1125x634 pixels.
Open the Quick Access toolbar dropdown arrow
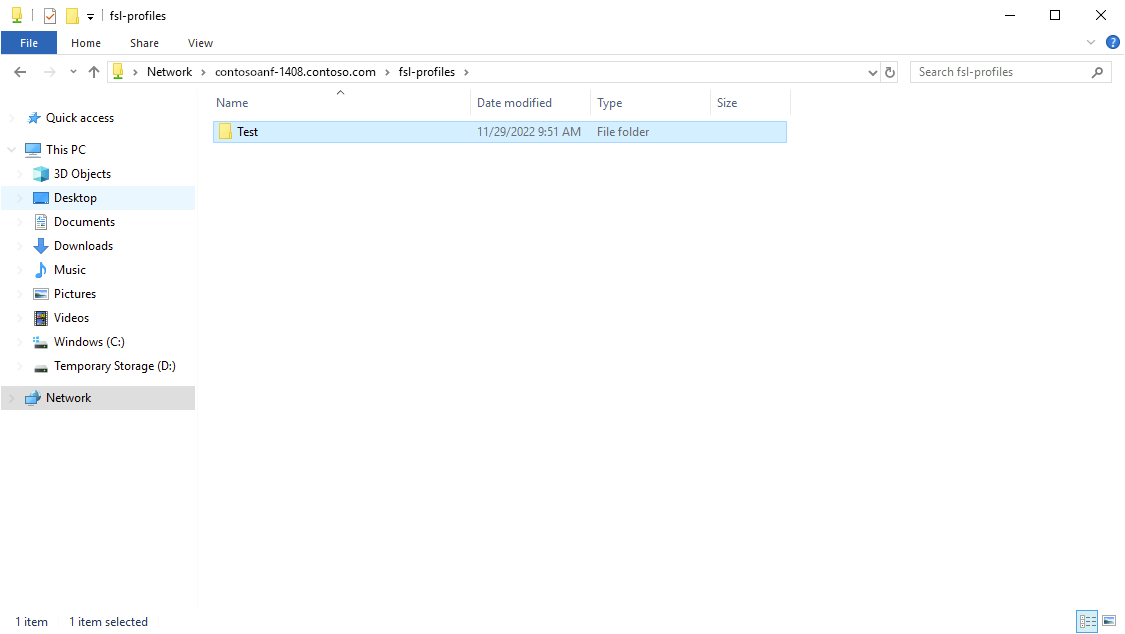(x=89, y=16)
